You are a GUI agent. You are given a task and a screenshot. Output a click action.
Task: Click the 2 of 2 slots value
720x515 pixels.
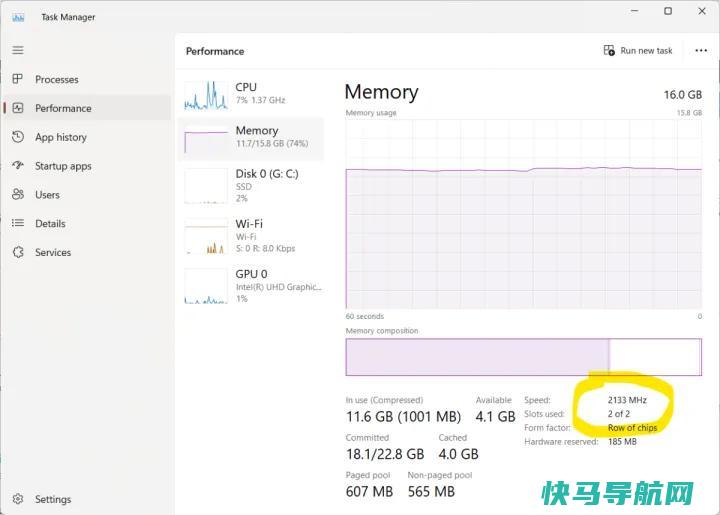[x=619, y=414]
